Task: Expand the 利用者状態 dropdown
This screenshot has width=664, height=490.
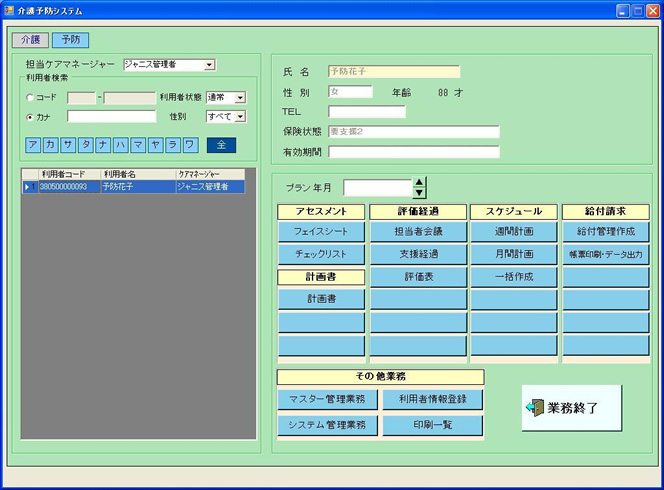Action: click(240, 98)
